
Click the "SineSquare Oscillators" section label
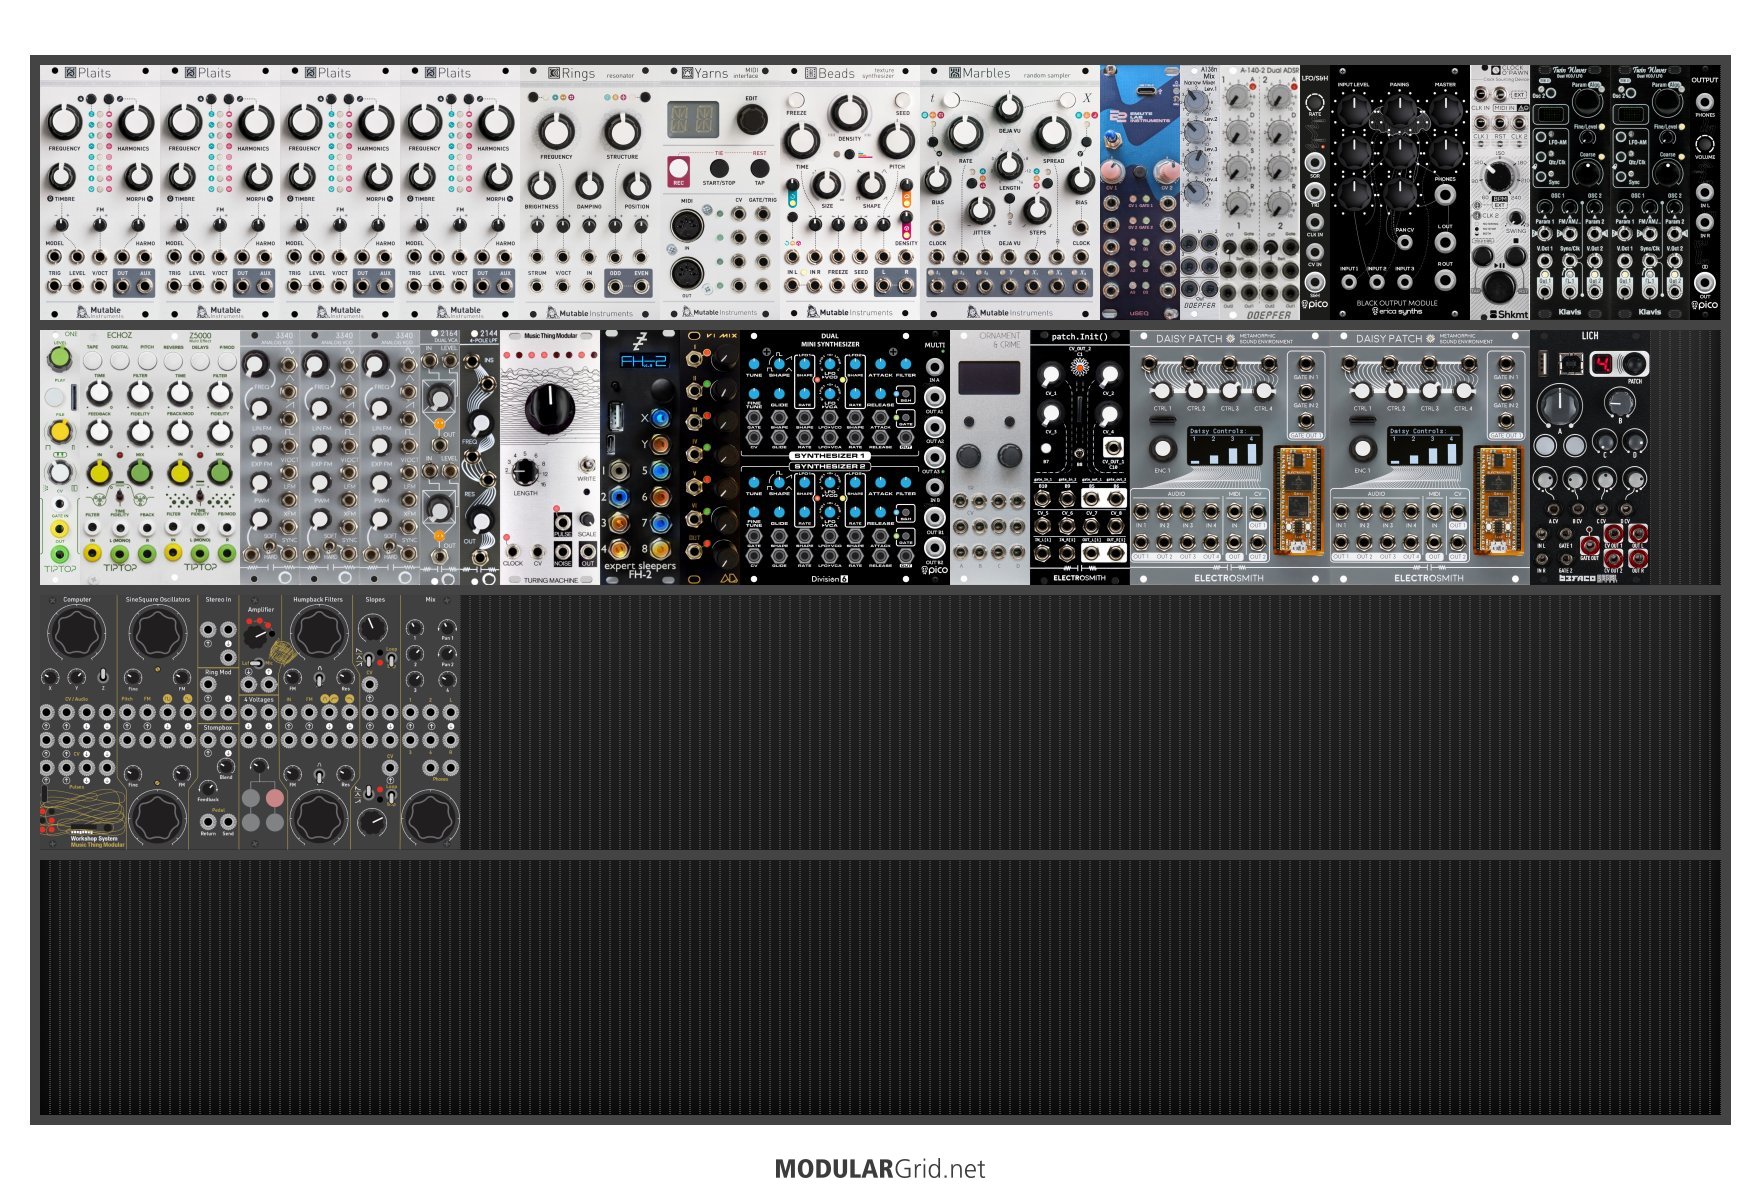(x=158, y=600)
